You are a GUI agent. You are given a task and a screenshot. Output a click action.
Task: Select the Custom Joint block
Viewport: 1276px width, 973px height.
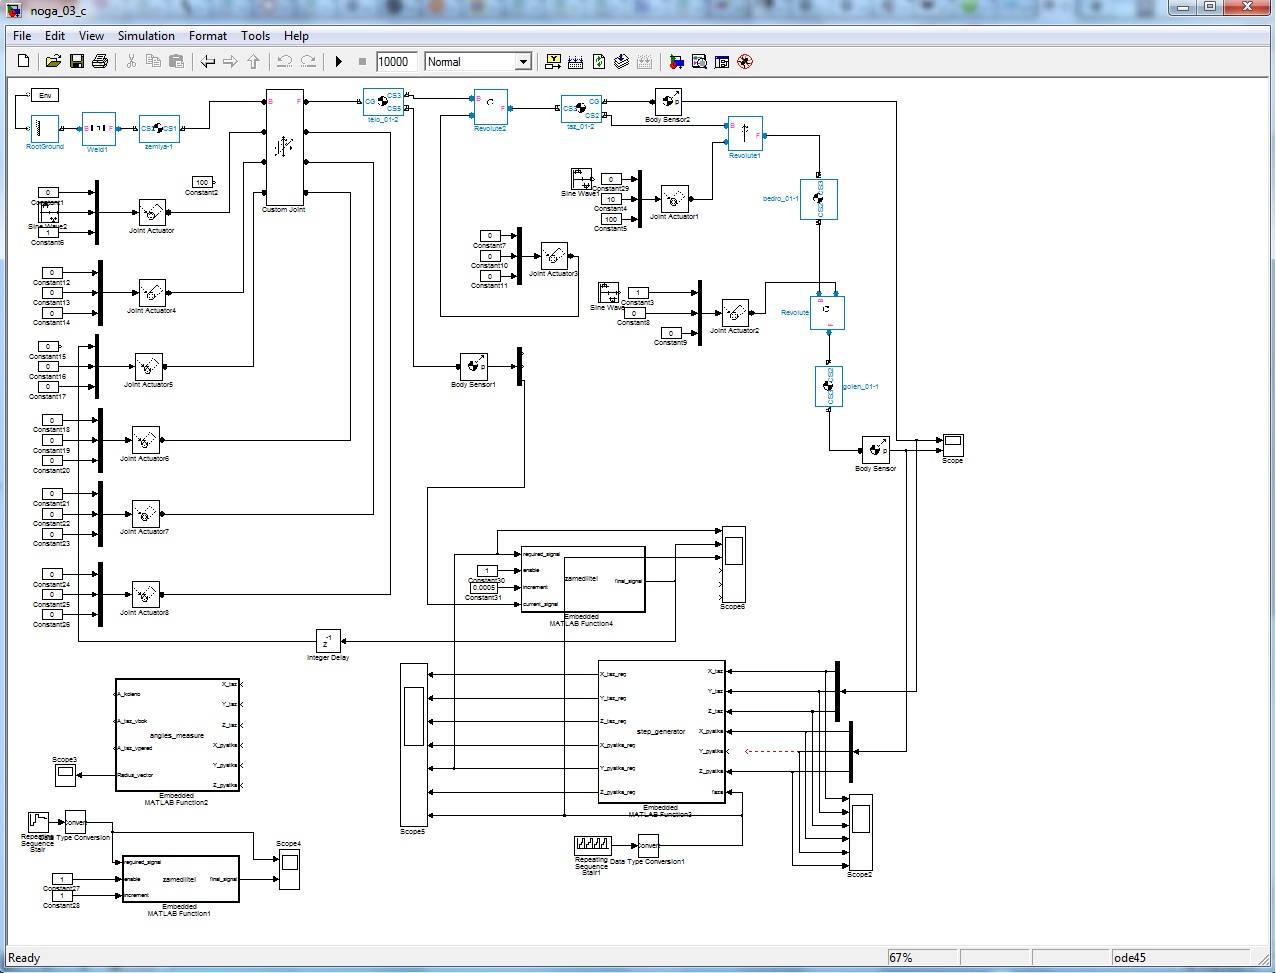(x=285, y=146)
